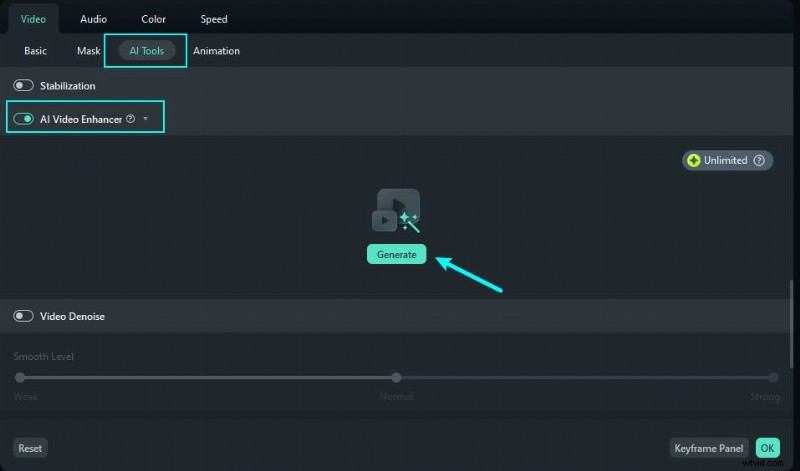Enable the Stabilization toggle
This screenshot has width=800, height=471.
(x=23, y=86)
